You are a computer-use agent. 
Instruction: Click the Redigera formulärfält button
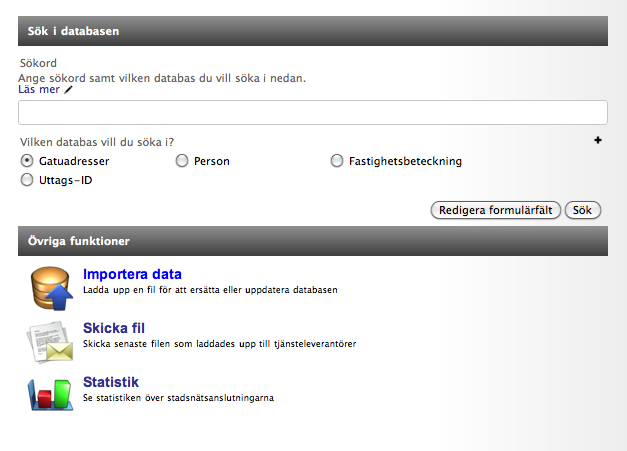tap(495, 210)
